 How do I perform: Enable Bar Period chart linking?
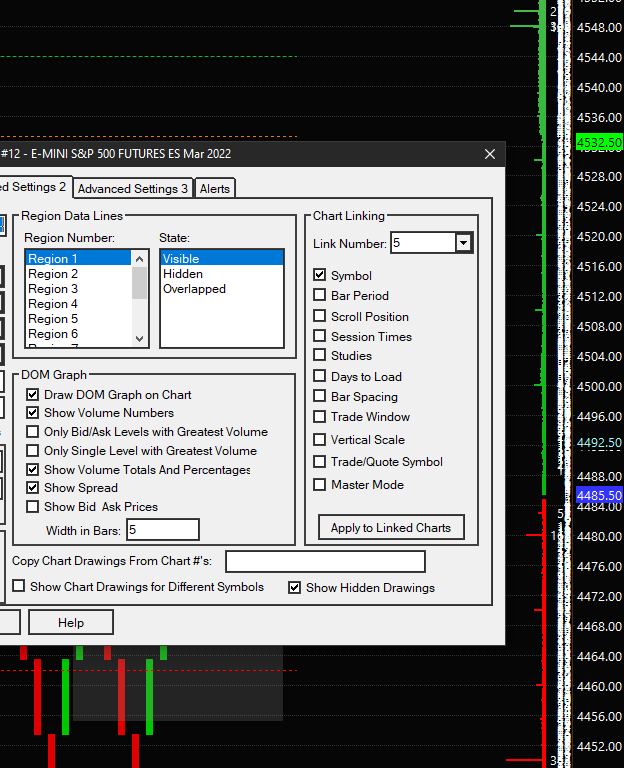(x=320, y=296)
